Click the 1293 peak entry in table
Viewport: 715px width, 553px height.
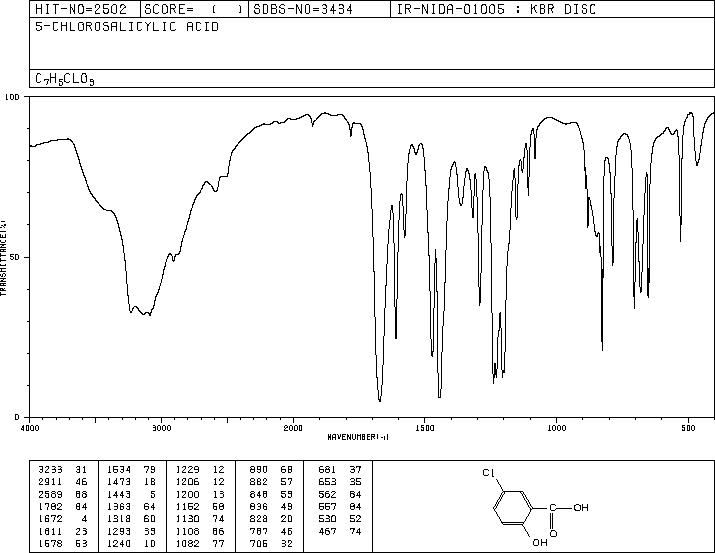[131, 531]
